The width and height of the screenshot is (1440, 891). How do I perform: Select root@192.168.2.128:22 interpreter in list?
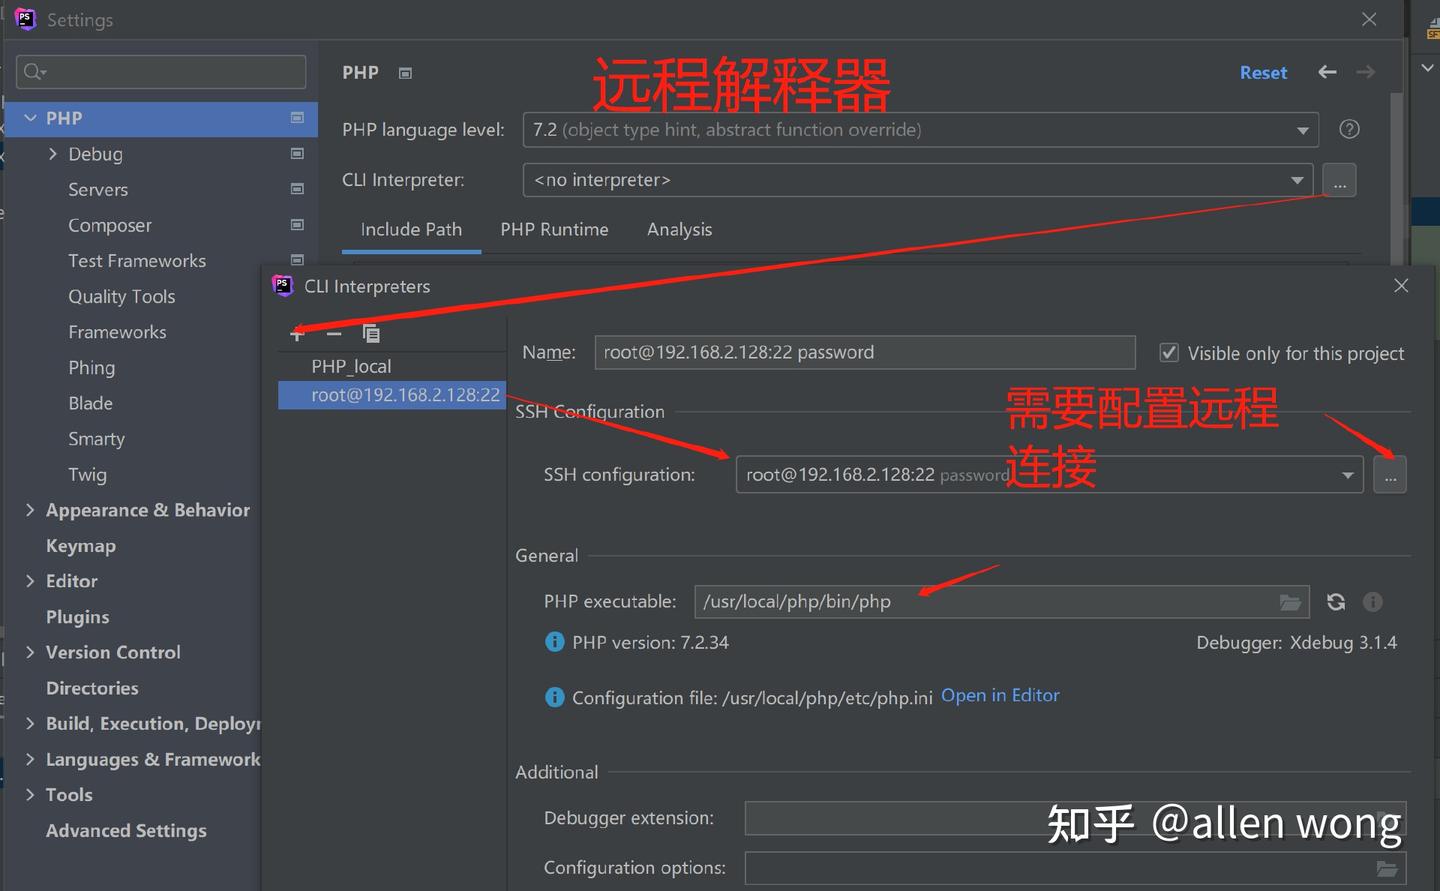[392, 395]
